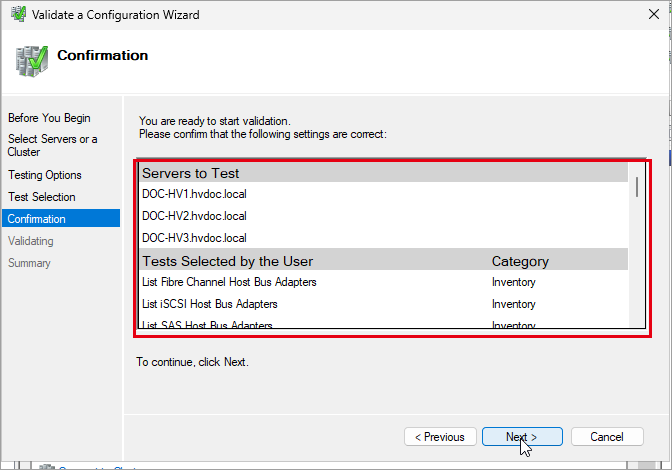This screenshot has width=672, height=470.
Task: Select DOC-HV3.hvdoc.local server entry
Action: pyautogui.click(x=194, y=238)
